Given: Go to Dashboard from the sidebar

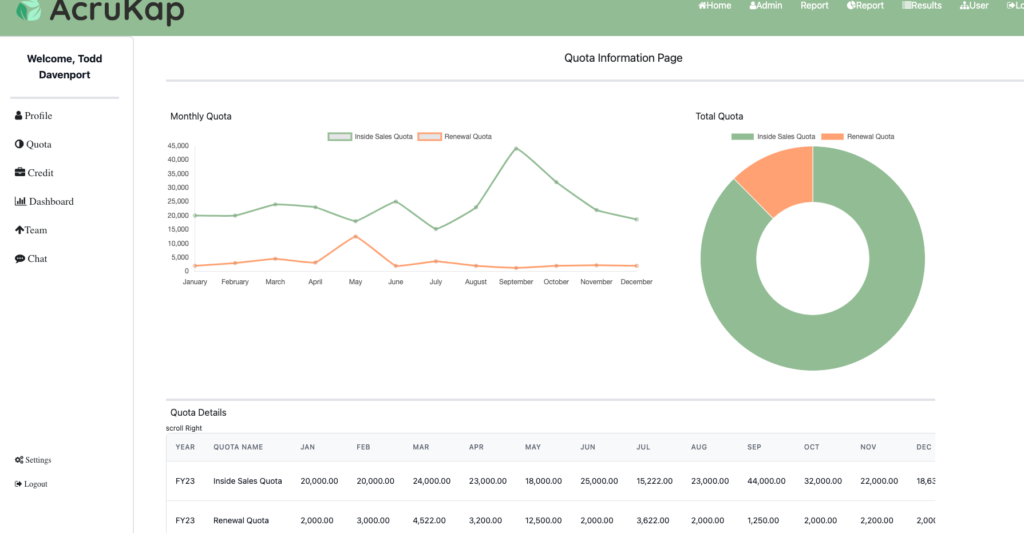Looking at the screenshot, I should point(45,202).
